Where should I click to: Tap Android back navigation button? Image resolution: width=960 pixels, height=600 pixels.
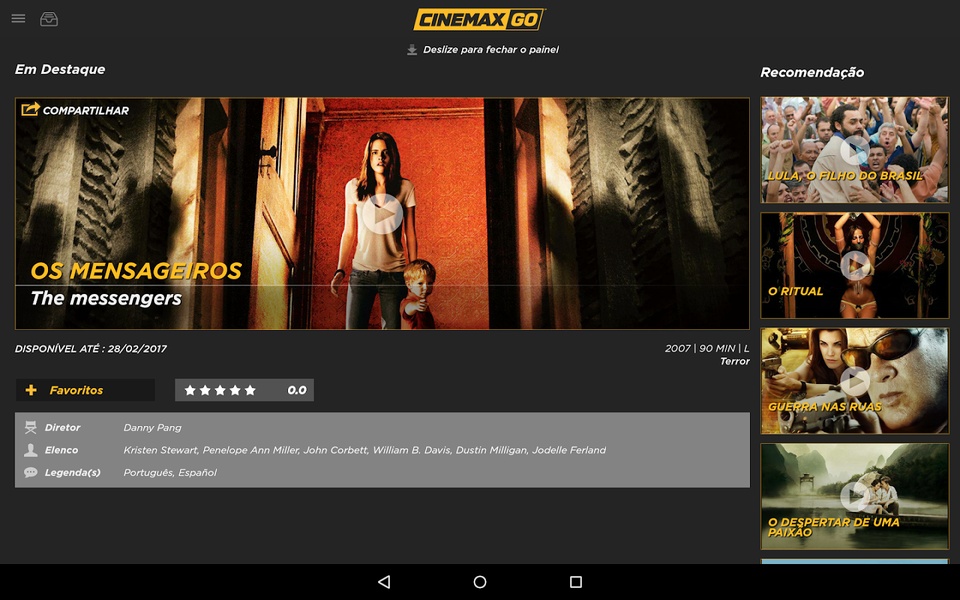point(384,582)
